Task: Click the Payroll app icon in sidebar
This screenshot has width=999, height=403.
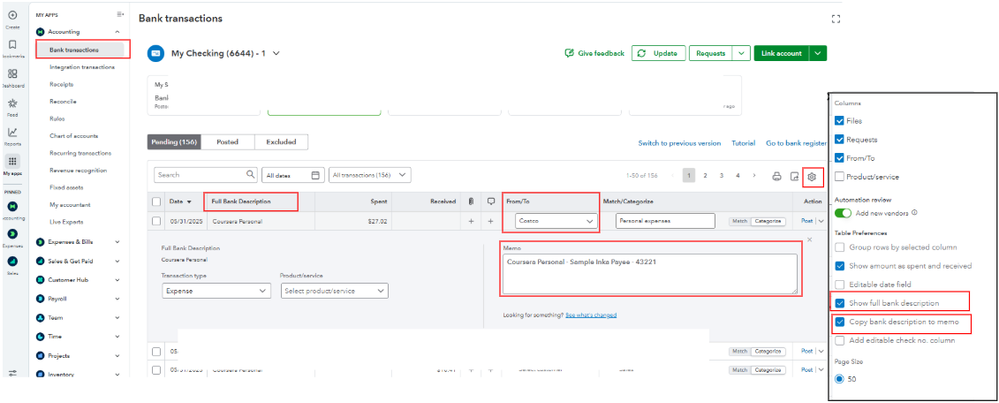Action: tap(40, 299)
